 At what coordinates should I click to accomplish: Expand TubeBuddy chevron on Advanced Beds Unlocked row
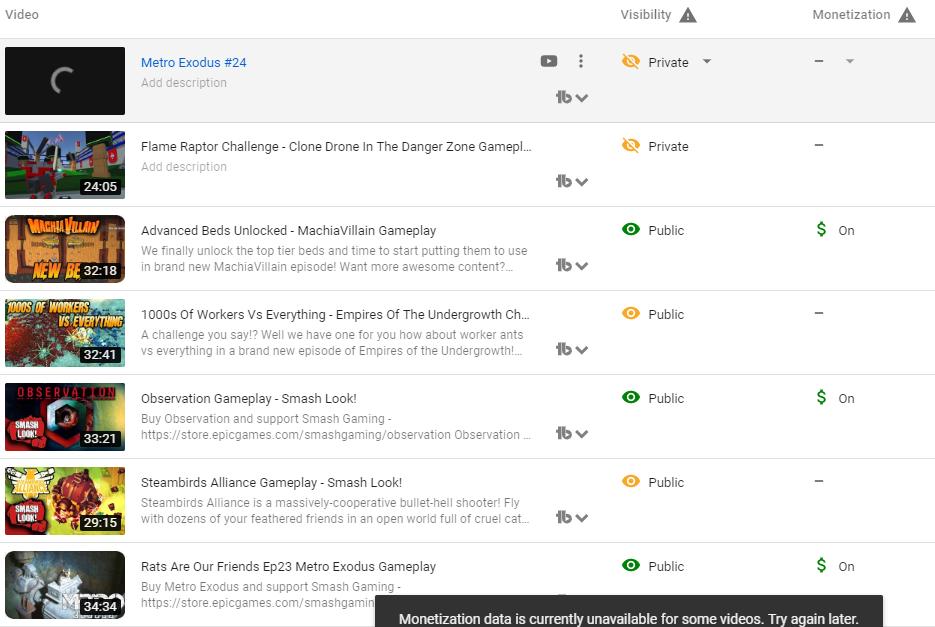[x=582, y=267]
